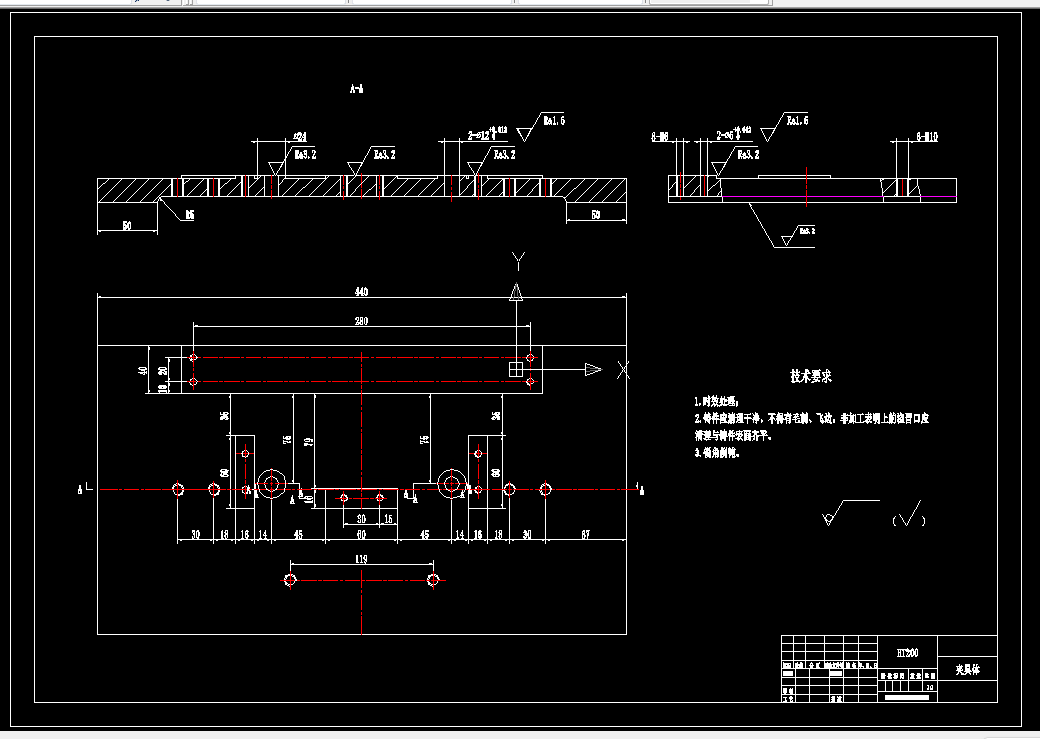Select the 8-M6 thread callout
Image resolution: width=1040 pixels, height=739 pixels.
(660, 137)
